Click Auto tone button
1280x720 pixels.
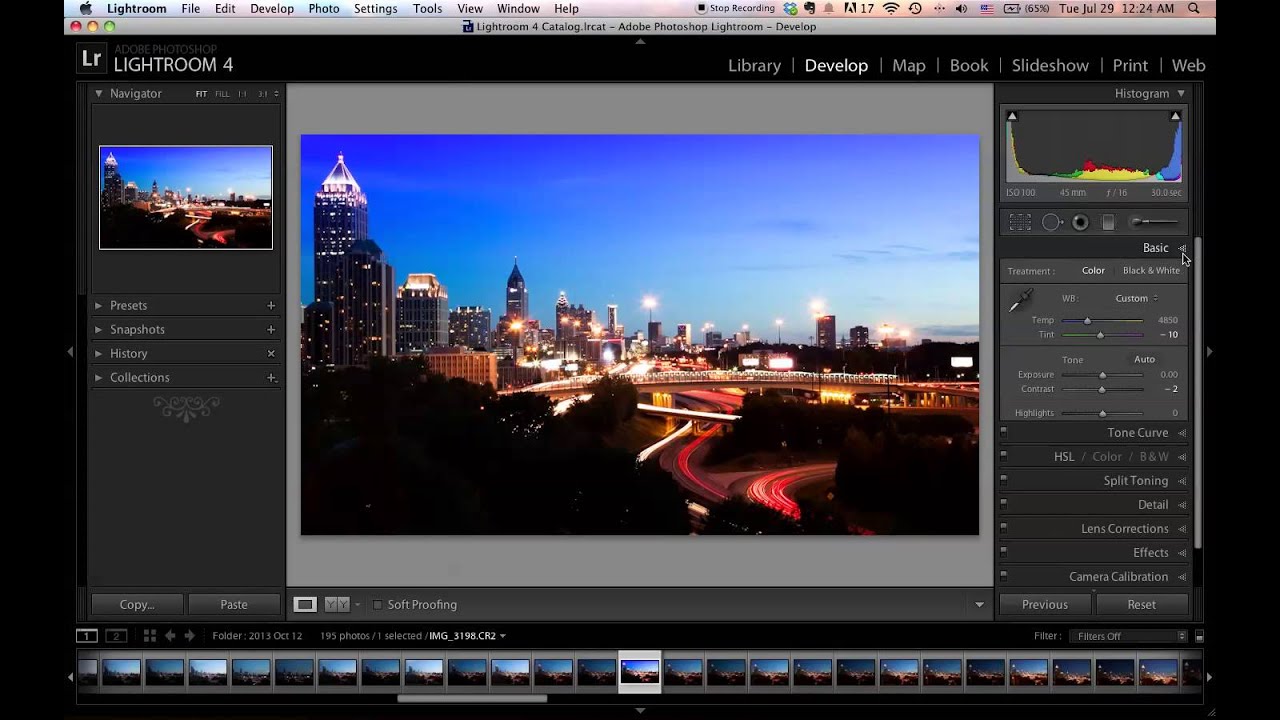1145,359
